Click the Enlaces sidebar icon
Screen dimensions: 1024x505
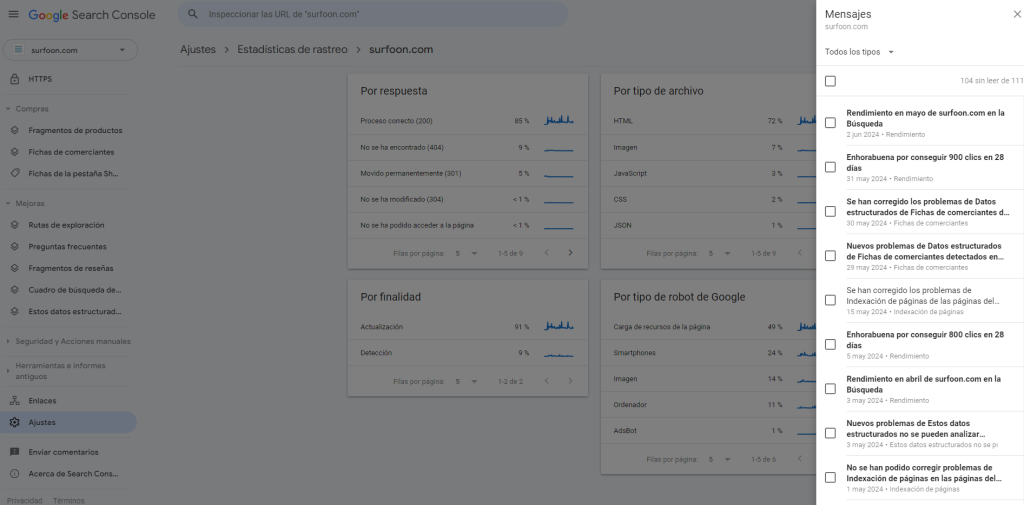coord(14,400)
